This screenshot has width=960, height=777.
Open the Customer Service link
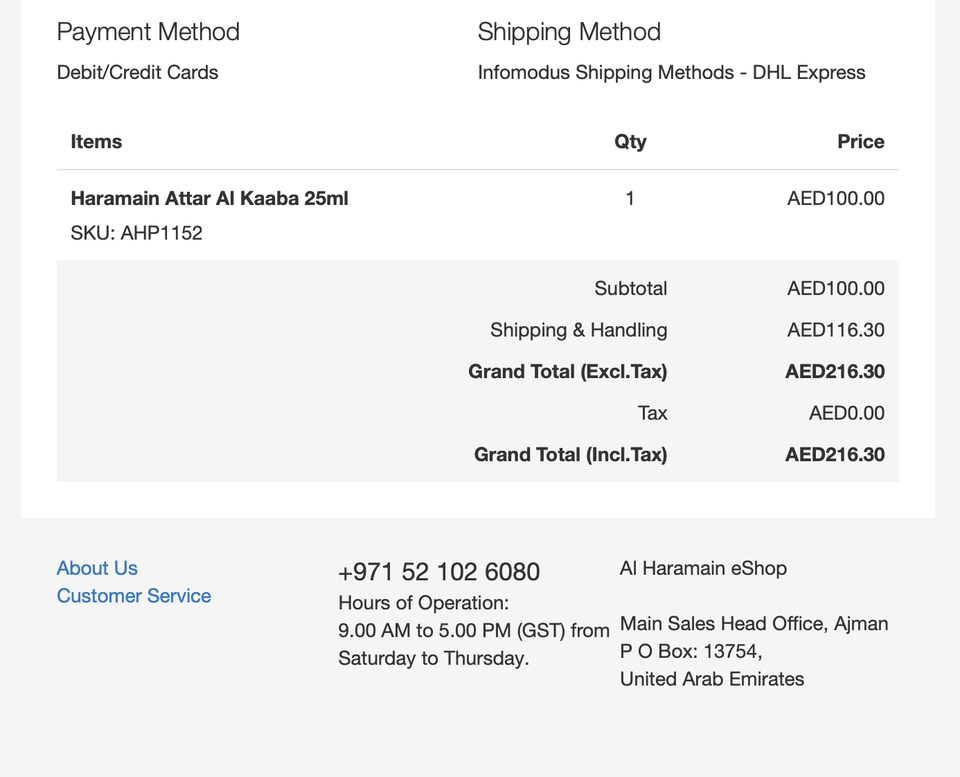point(134,596)
